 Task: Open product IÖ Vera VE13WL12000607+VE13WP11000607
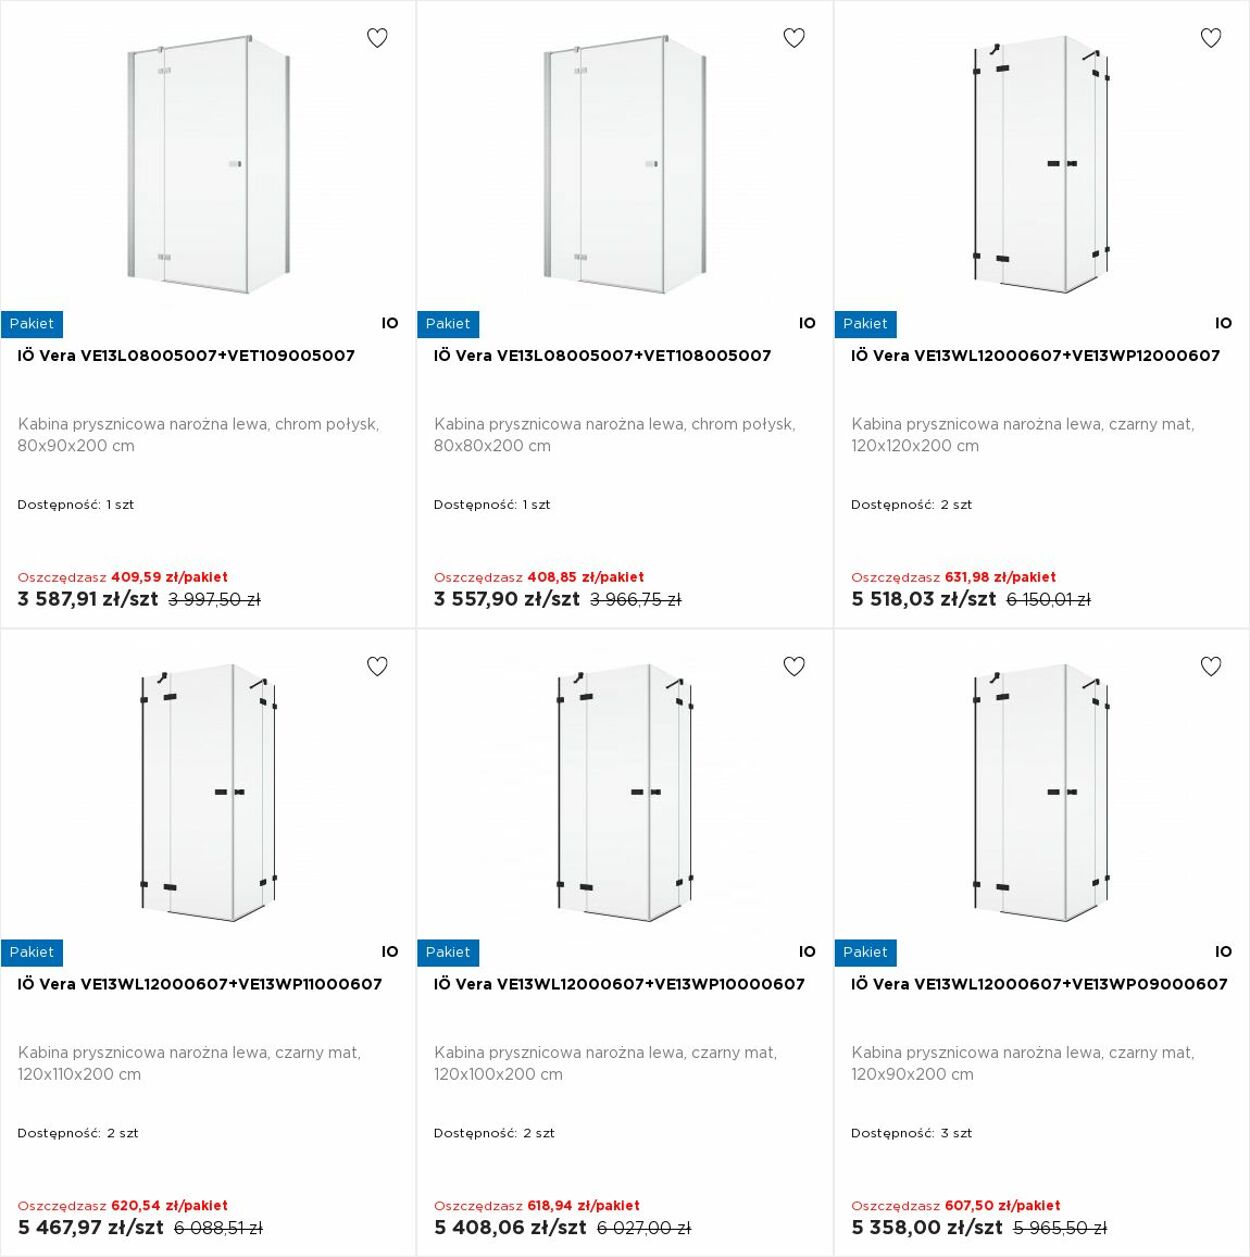tap(199, 983)
